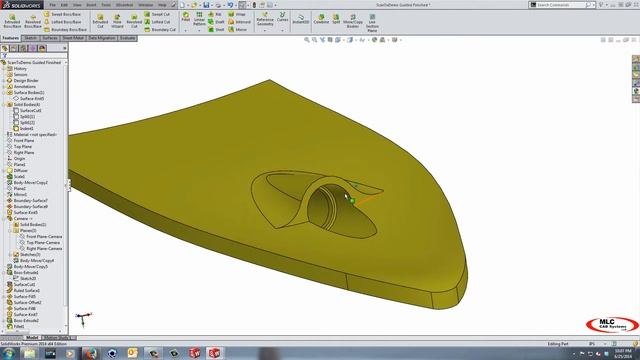Select the Boundary Cut tool

(160, 29)
